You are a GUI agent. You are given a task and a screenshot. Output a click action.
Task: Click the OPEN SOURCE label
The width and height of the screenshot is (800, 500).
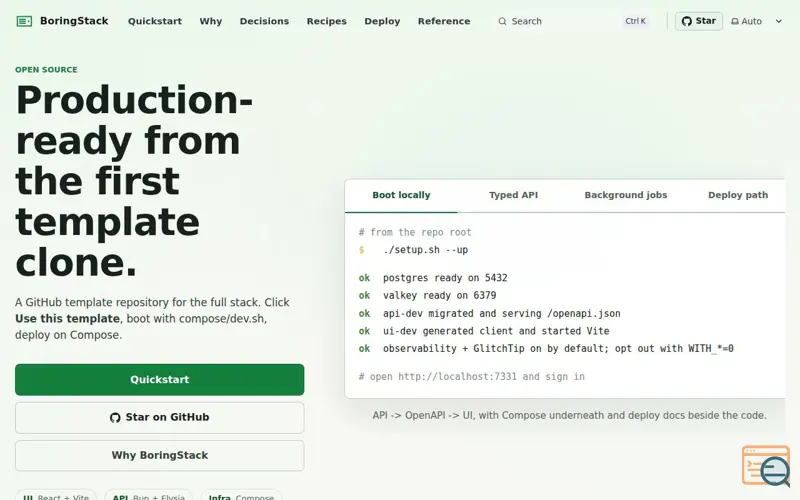(x=46, y=70)
